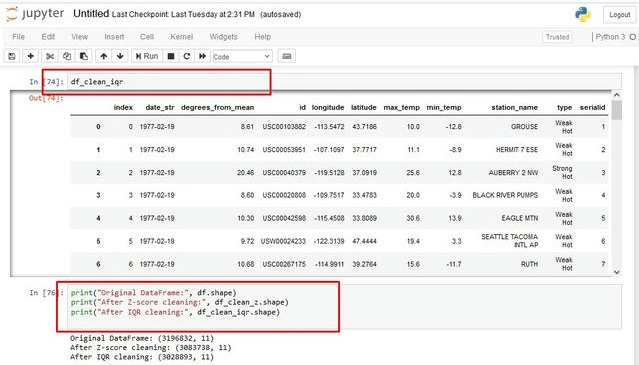Click the EAGLE MTN station cell

(520, 218)
